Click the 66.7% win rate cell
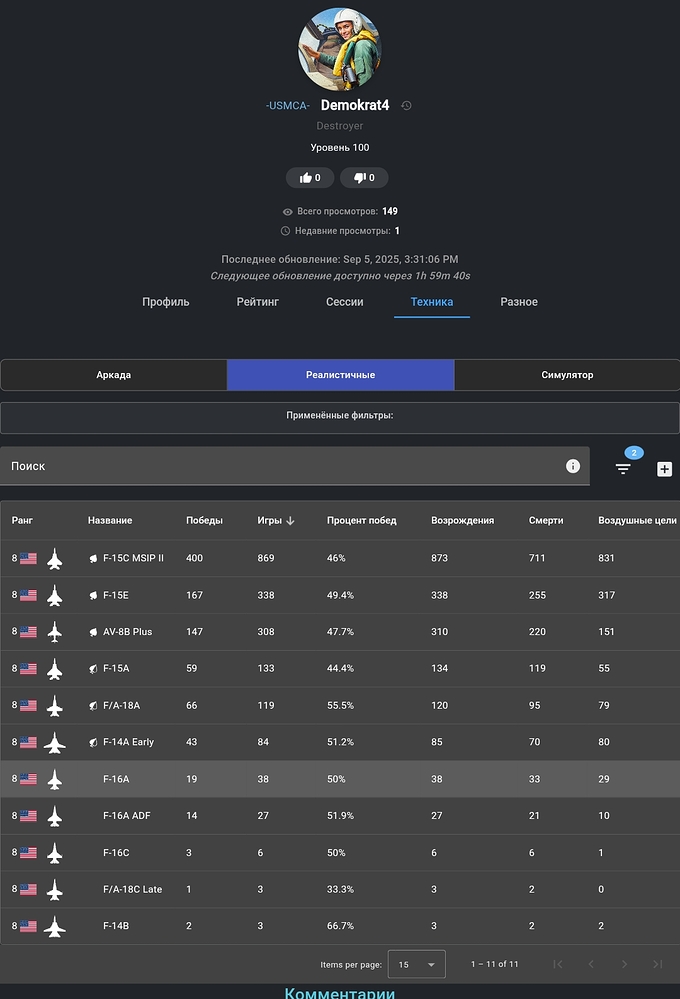 point(340,926)
